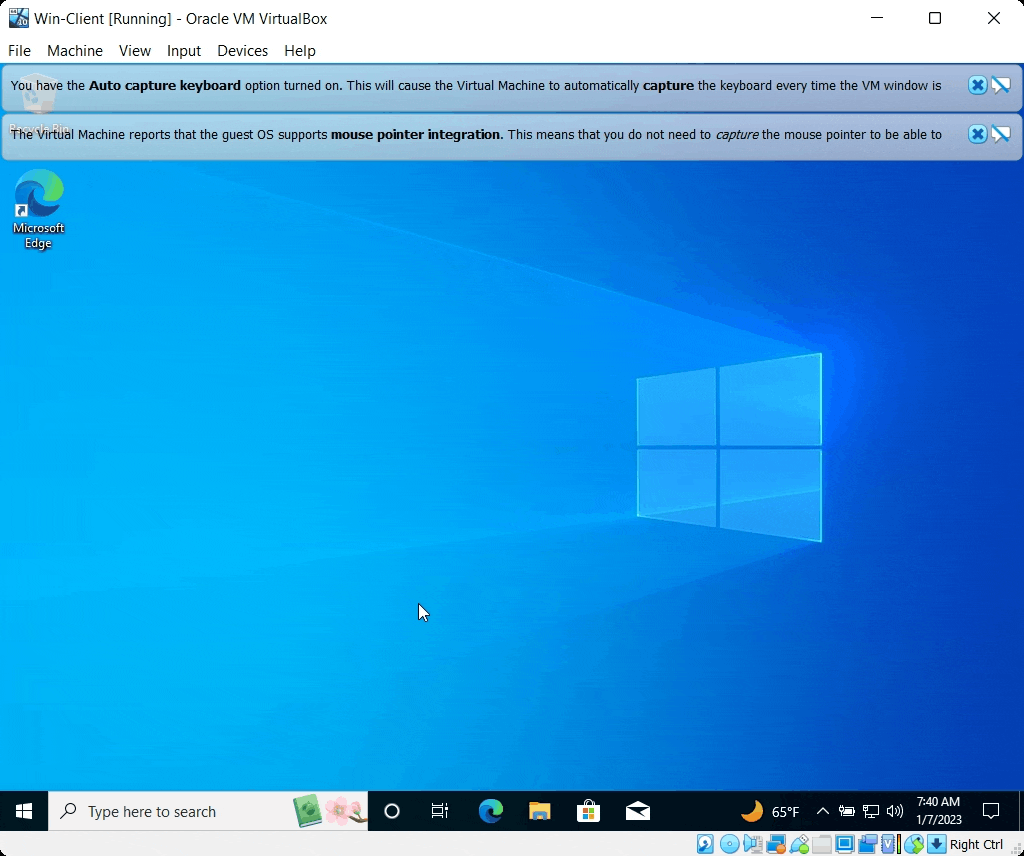Open the network tray icon
The width and height of the screenshot is (1024, 856).
coord(871,812)
